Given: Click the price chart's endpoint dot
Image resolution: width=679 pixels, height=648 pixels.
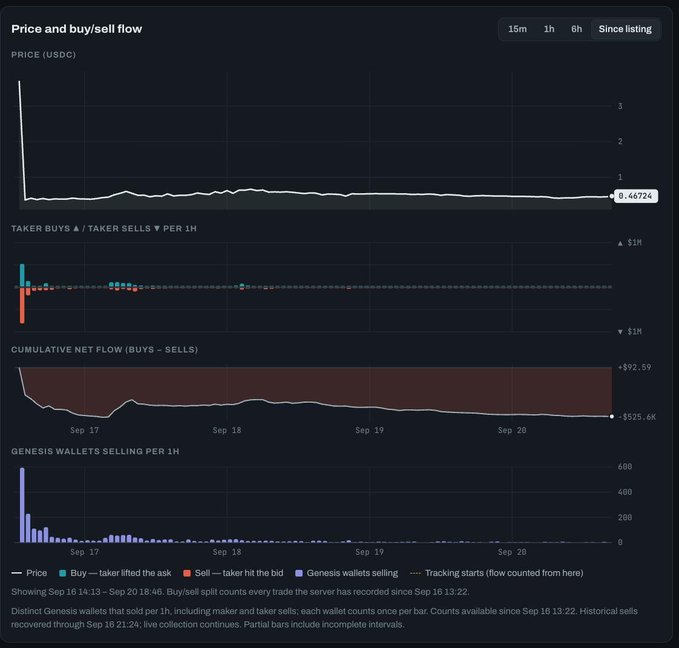Looking at the screenshot, I should click(611, 196).
